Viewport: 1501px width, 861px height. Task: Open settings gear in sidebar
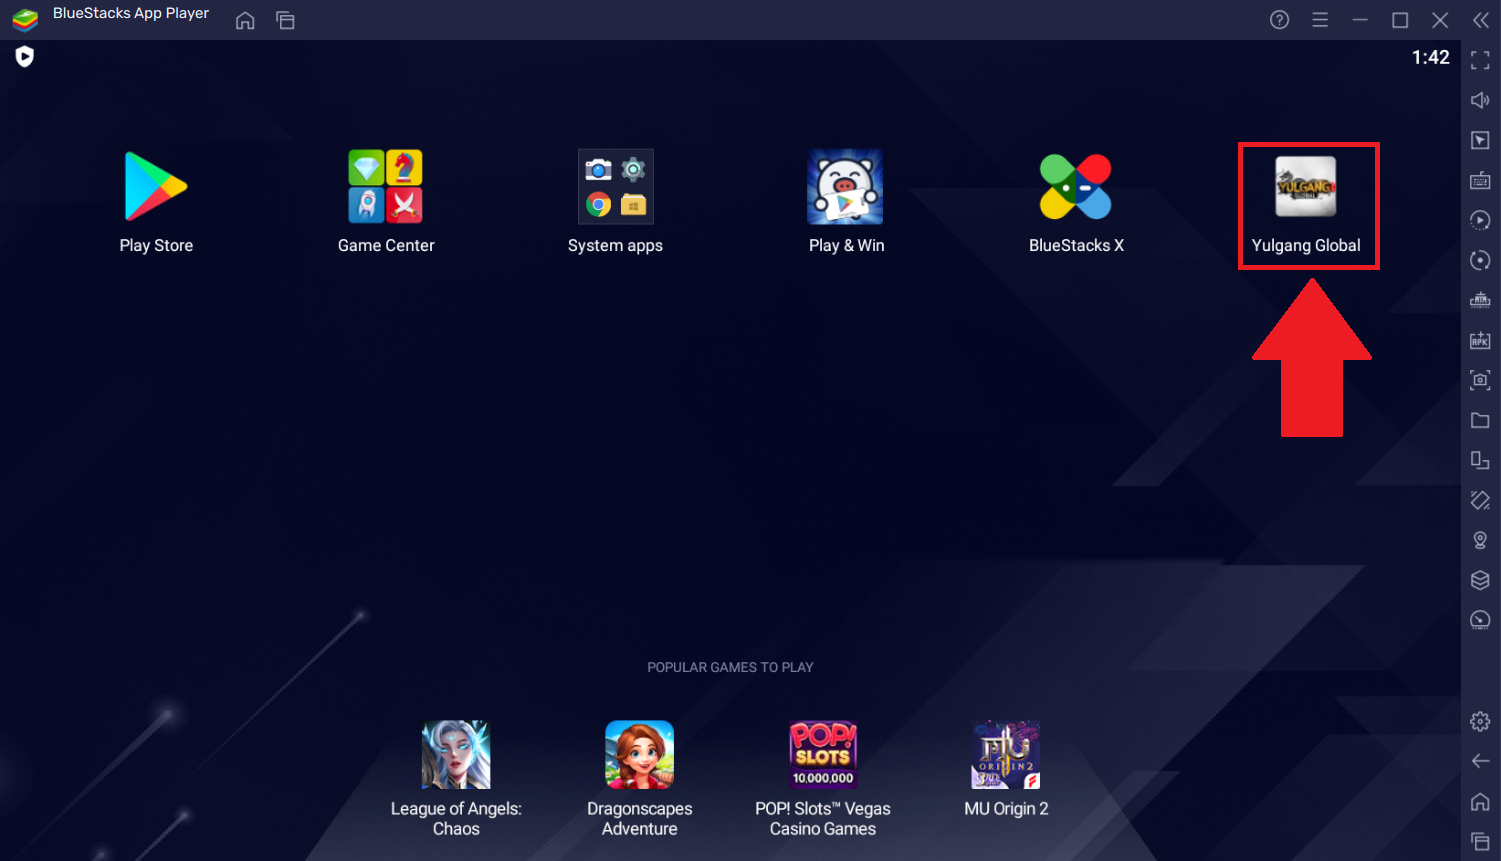[1481, 721]
